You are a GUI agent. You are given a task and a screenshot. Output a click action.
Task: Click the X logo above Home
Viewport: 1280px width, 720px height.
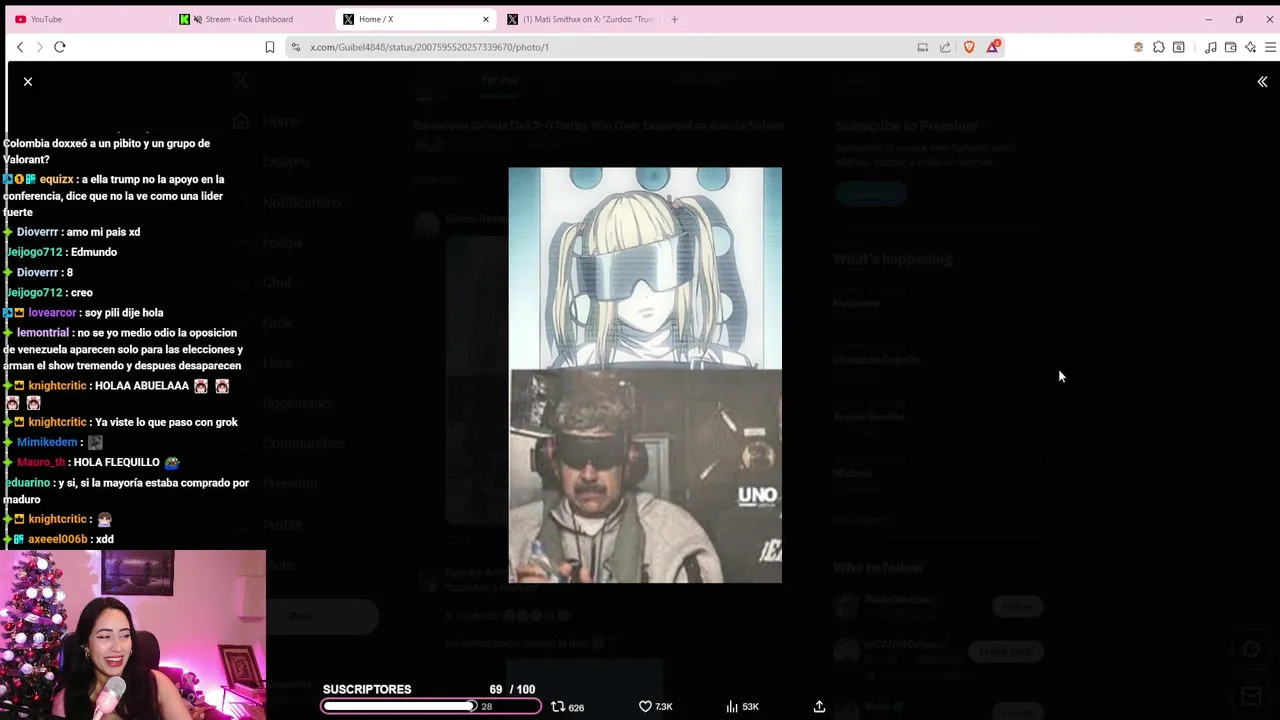point(241,82)
